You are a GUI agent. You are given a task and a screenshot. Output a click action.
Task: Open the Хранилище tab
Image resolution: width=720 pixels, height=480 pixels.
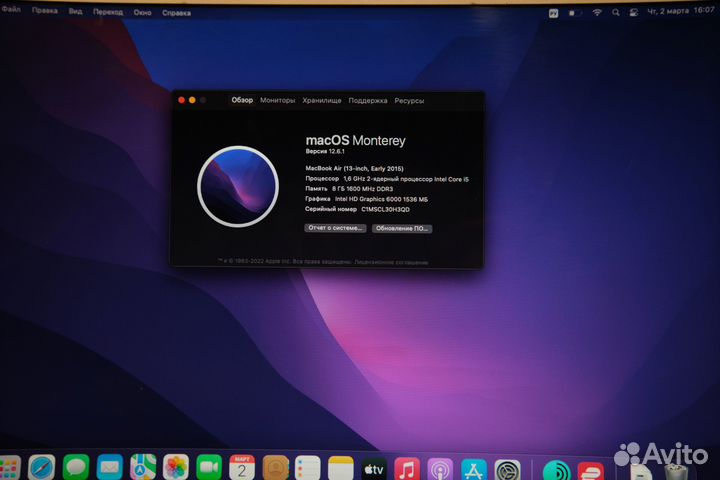(321, 100)
